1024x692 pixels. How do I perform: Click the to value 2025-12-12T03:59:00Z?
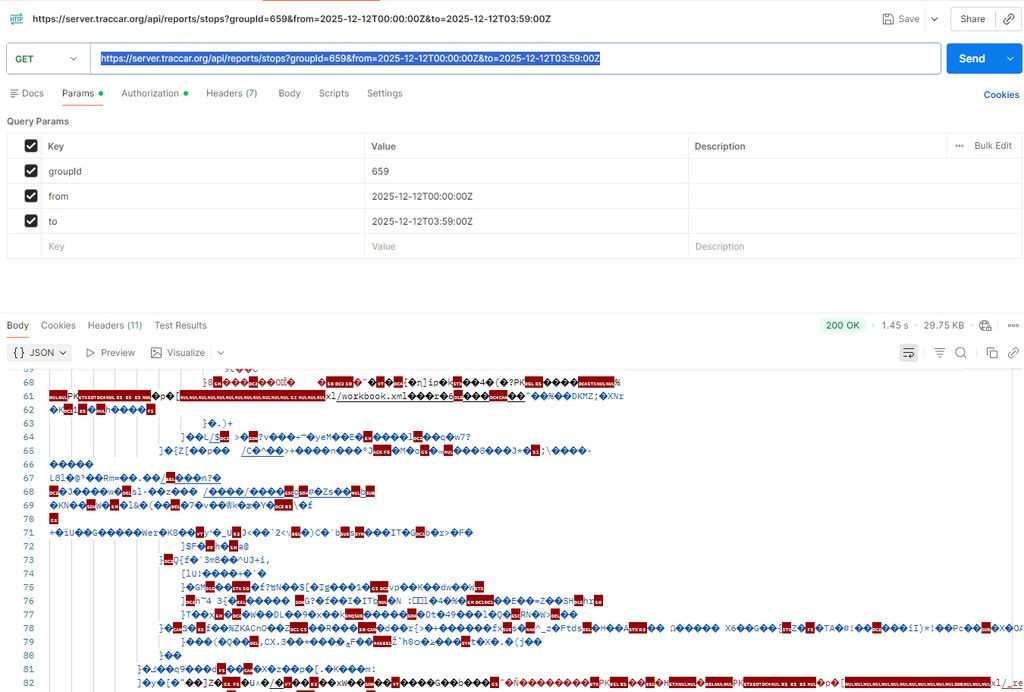422,221
